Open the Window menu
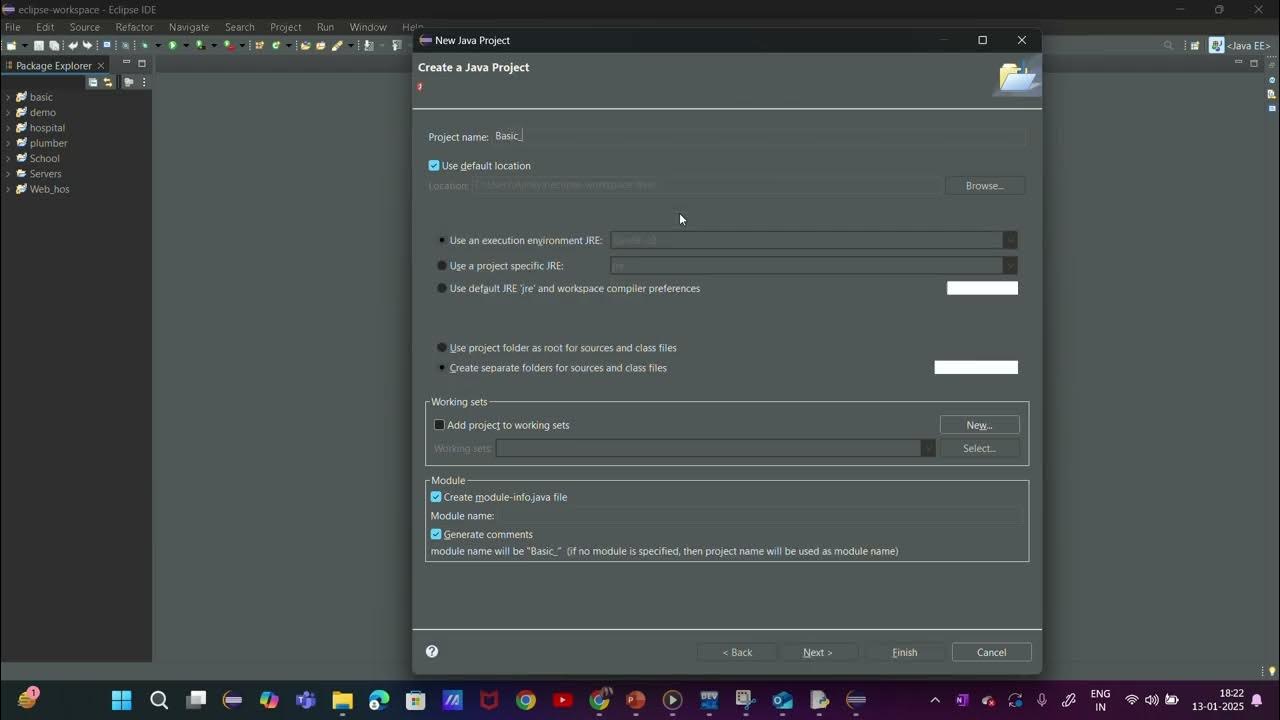The height and width of the screenshot is (720, 1280). click(x=368, y=27)
